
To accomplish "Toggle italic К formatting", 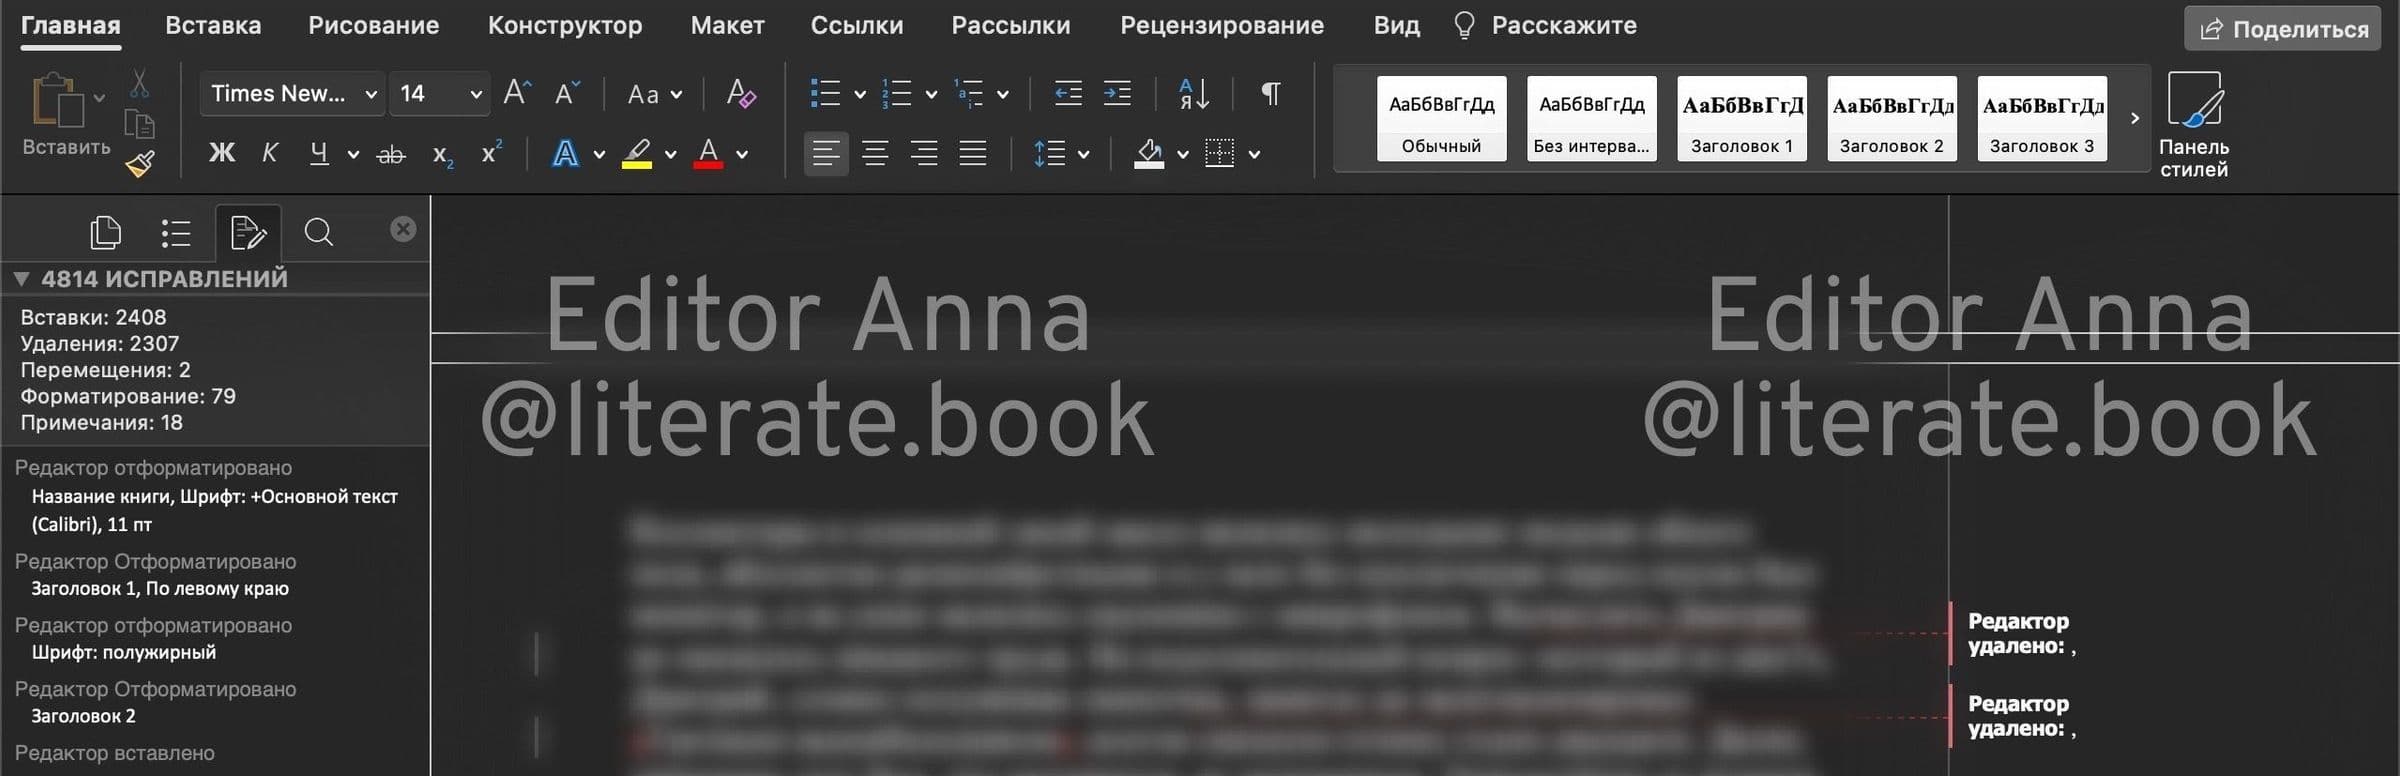I will (x=269, y=153).
